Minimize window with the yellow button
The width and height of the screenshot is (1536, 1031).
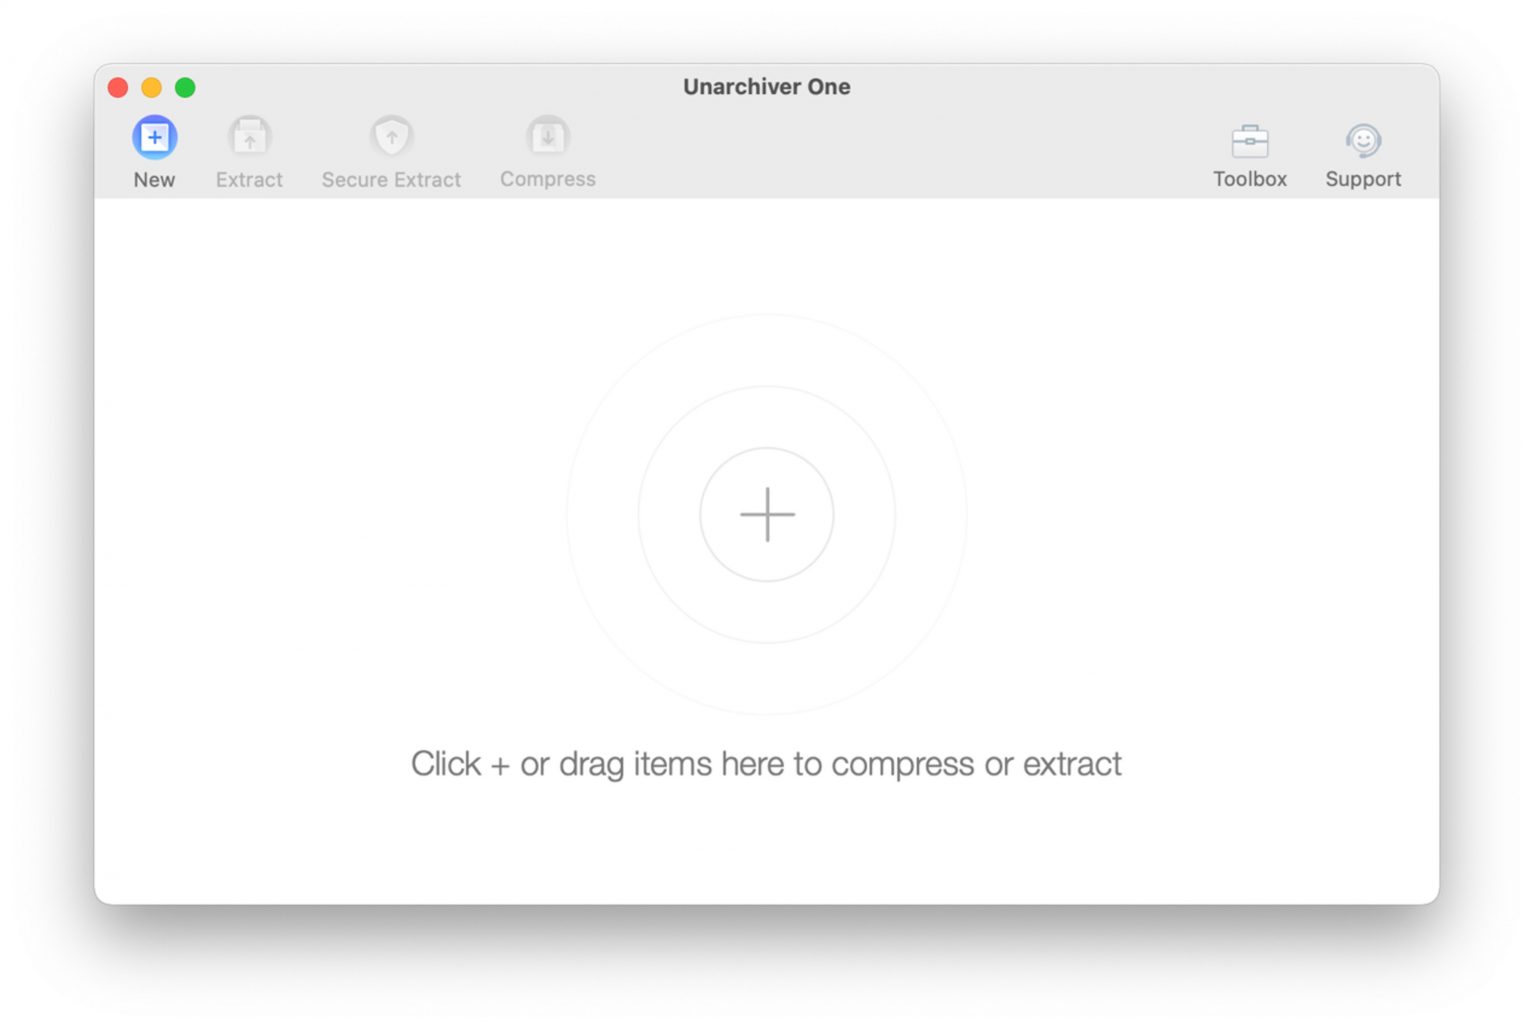point(151,88)
